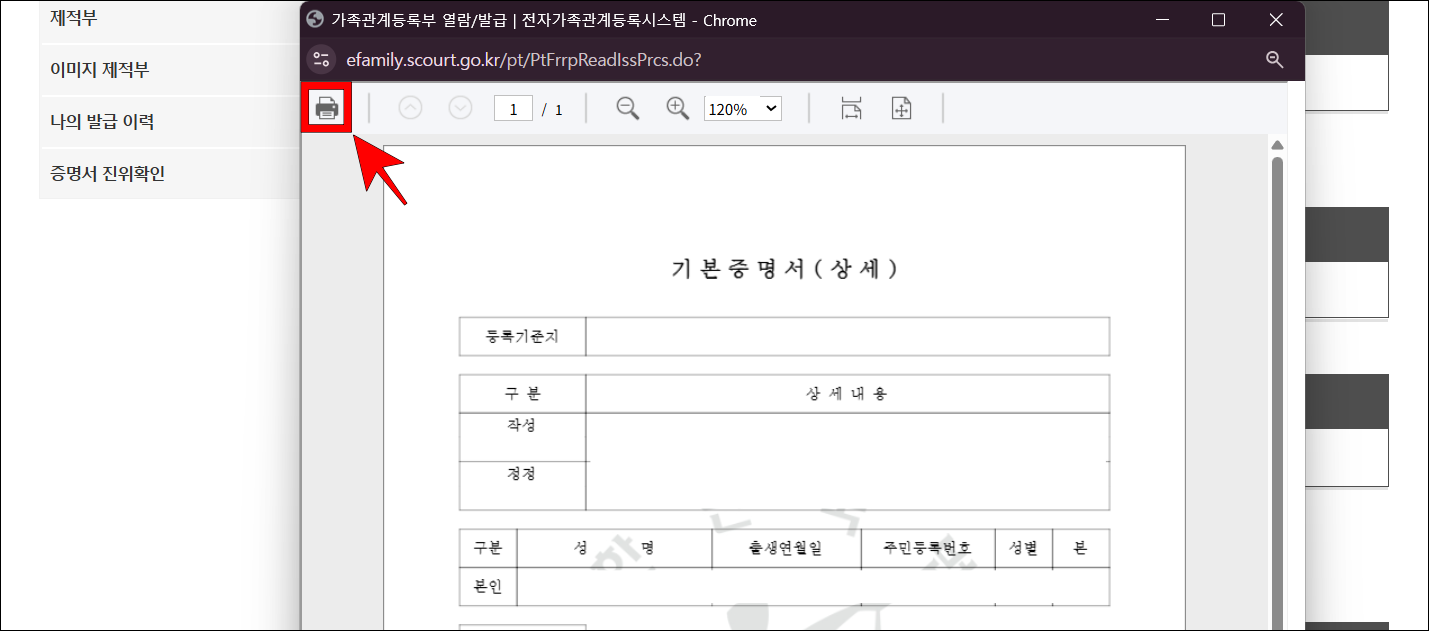Click the site information icon beside the URL
Viewport: 1429px width, 631px height.
point(320,60)
